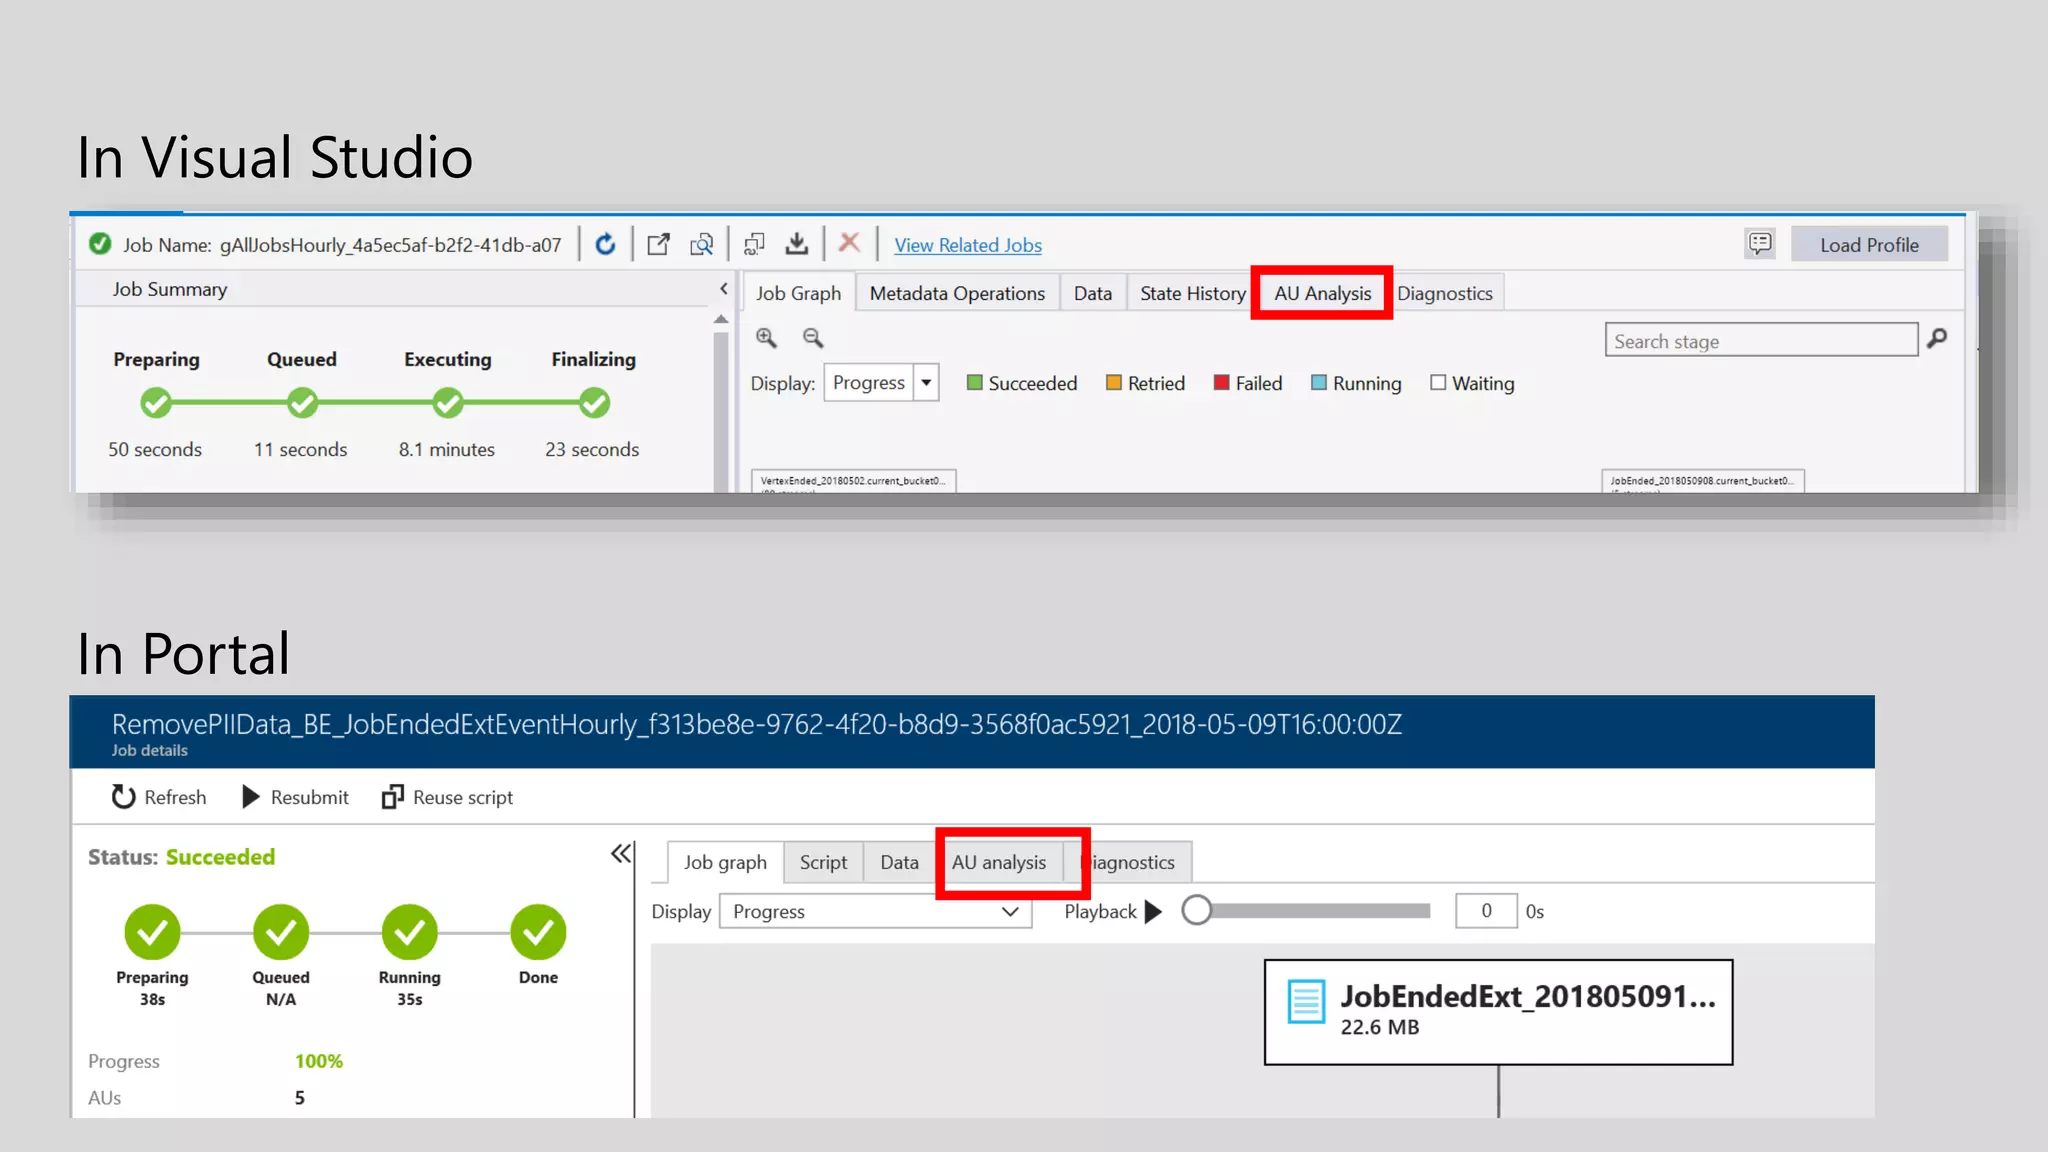Open job in new window icon
Viewport: 2048px width, 1152px height.
658,244
